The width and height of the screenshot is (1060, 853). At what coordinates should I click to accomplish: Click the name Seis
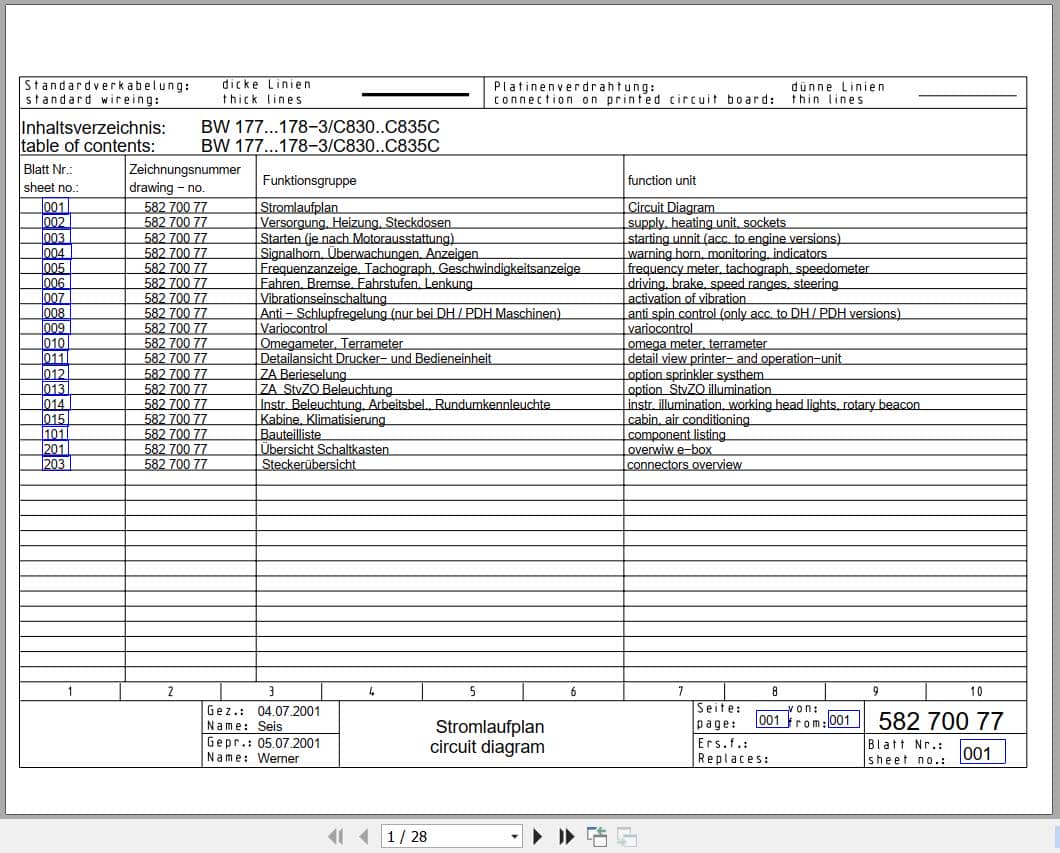pos(270,726)
